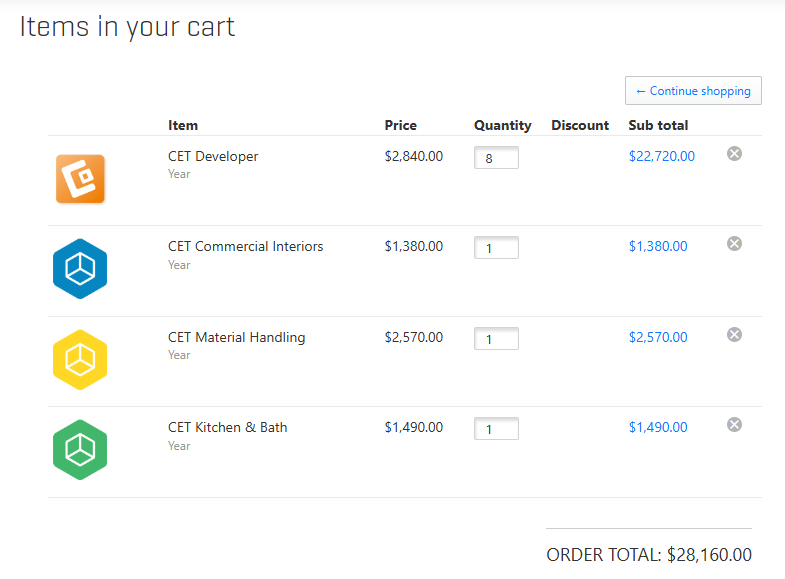Viewport: 785px width, 579px height.
Task: Click the Year label under CET Commercial Interiors
Action: (179, 265)
